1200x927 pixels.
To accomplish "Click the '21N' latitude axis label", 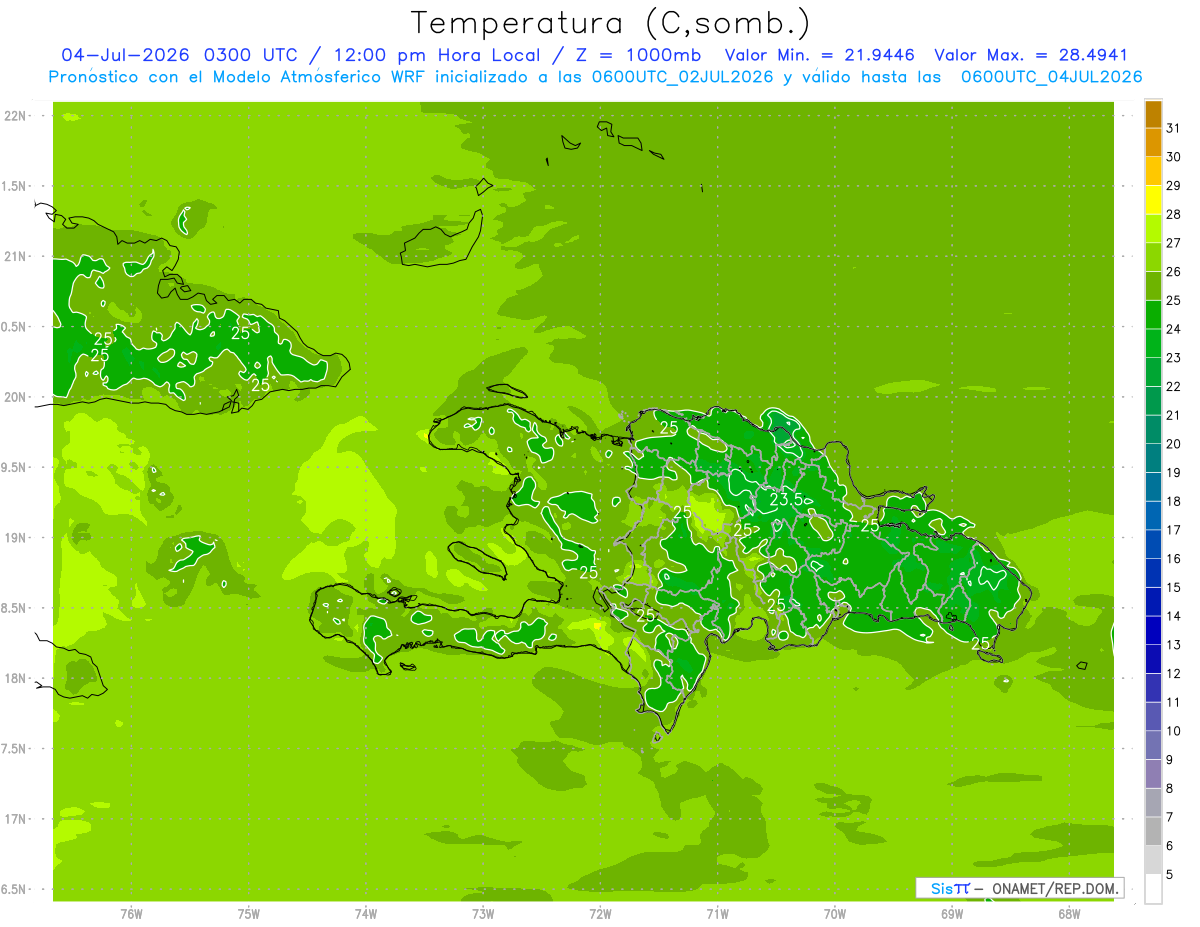I will pyautogui.click(x=15, y=257).
